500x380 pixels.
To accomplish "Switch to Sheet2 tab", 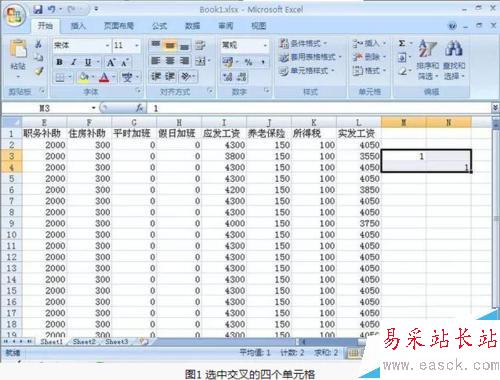I will pyautogui.click(x=84, y=342).
